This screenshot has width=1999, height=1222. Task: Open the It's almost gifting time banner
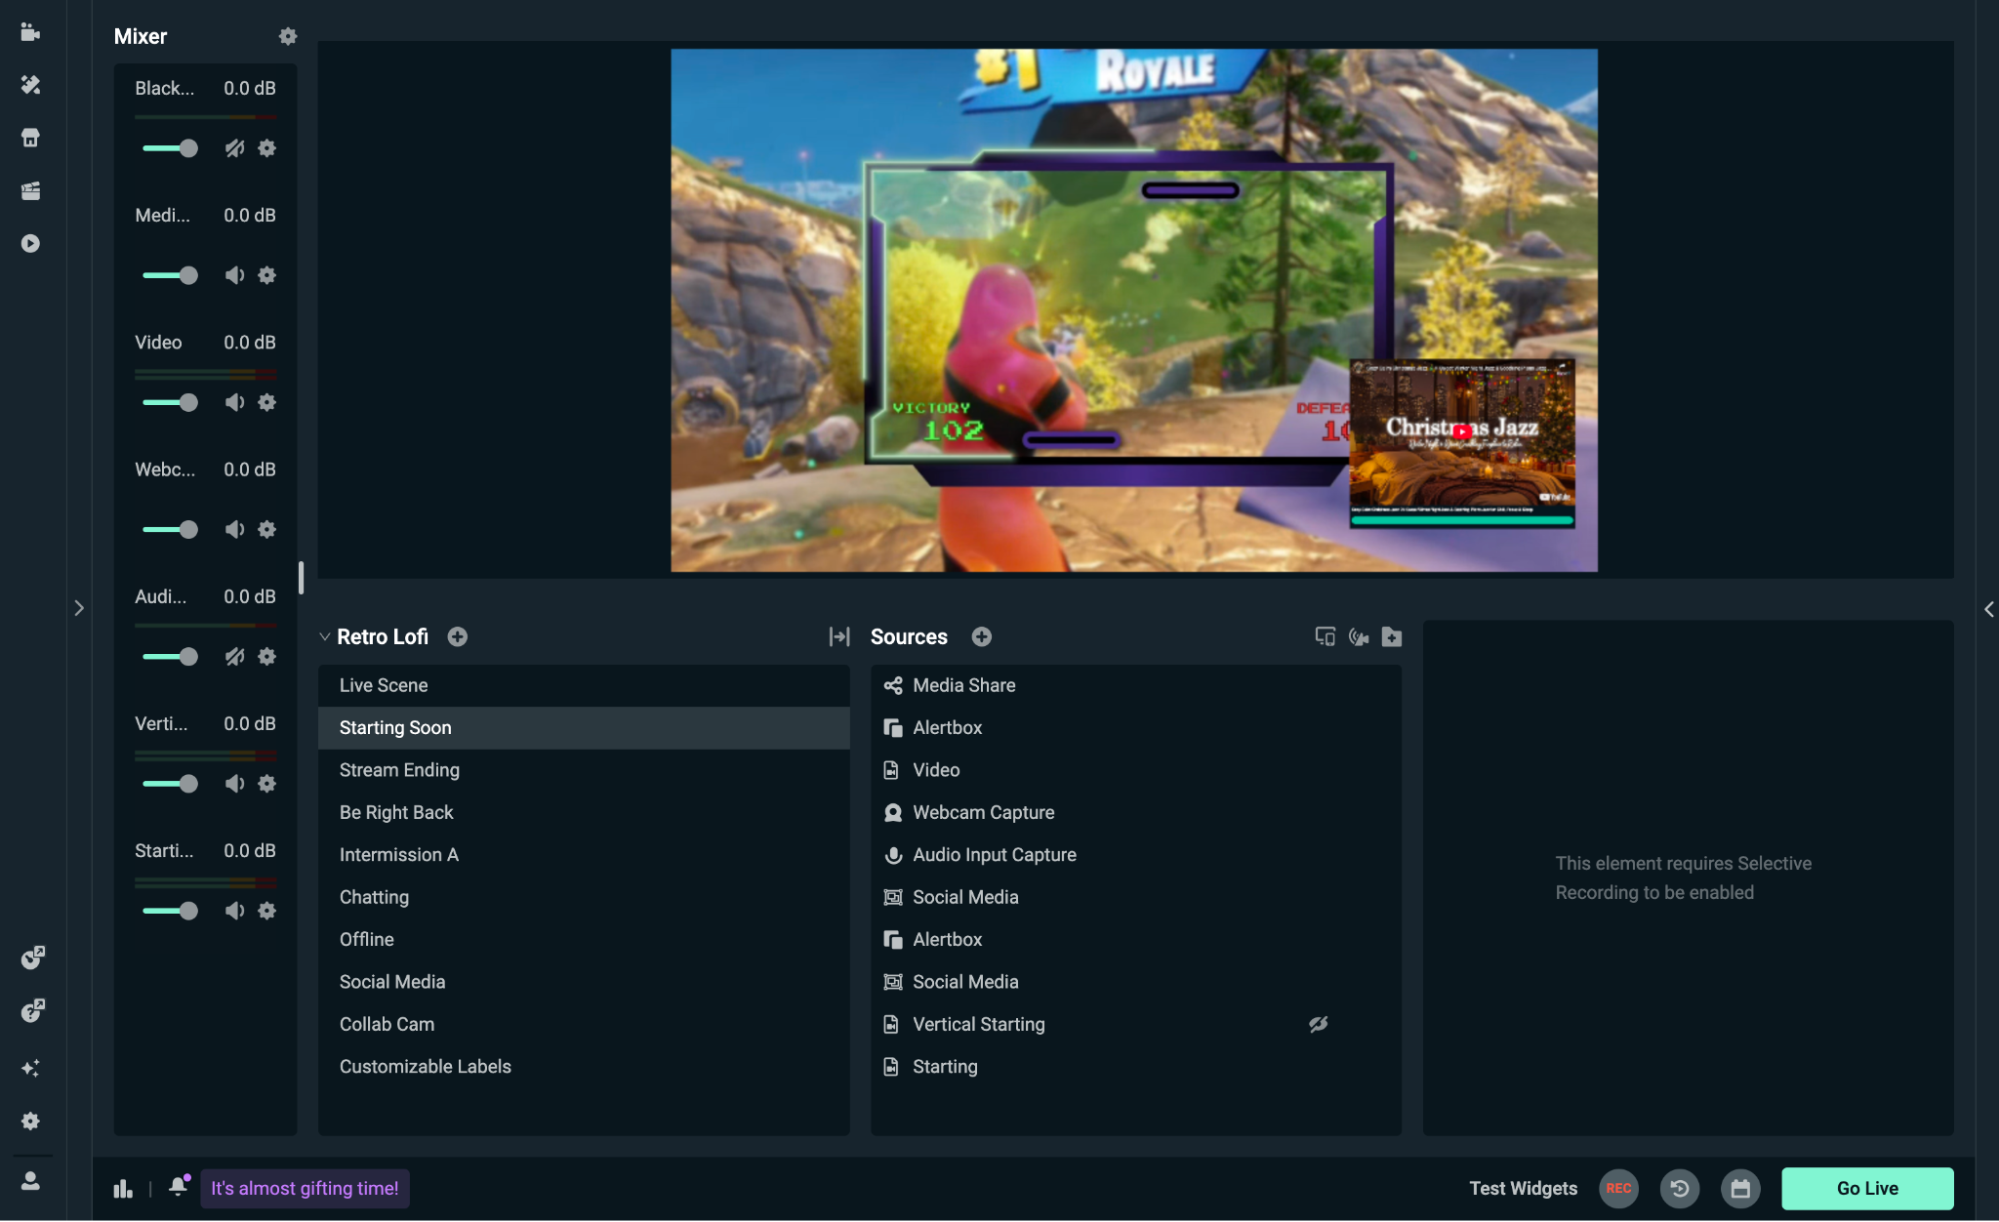pyautogui.click(x=304, y=1188)
